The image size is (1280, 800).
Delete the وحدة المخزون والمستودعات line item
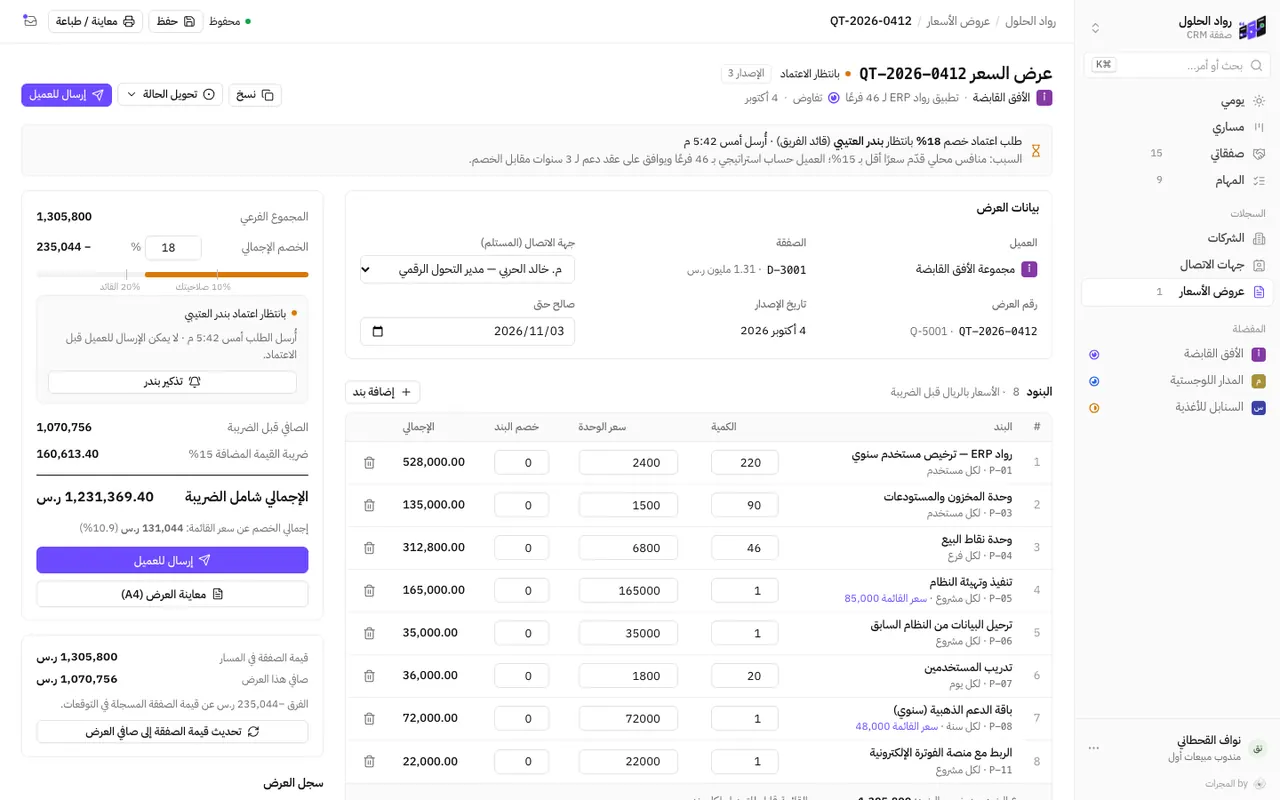pos(369,505)
